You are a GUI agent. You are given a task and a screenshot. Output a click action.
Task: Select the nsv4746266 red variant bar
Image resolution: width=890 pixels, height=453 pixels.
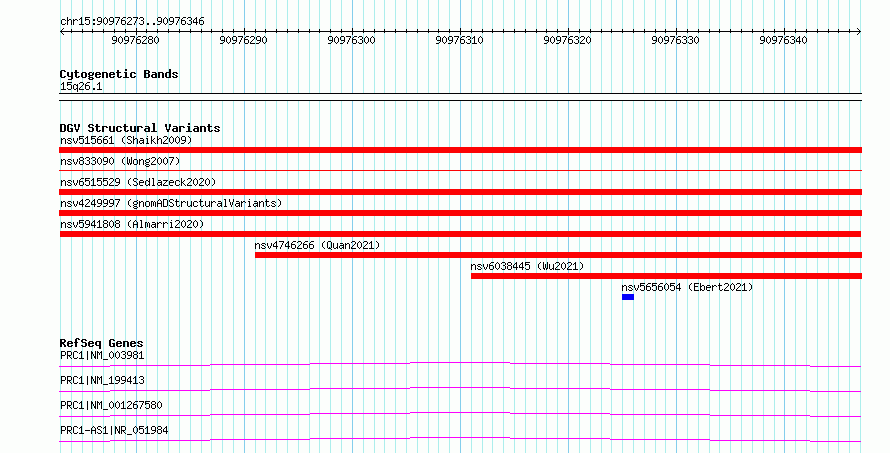click(559, 255)
